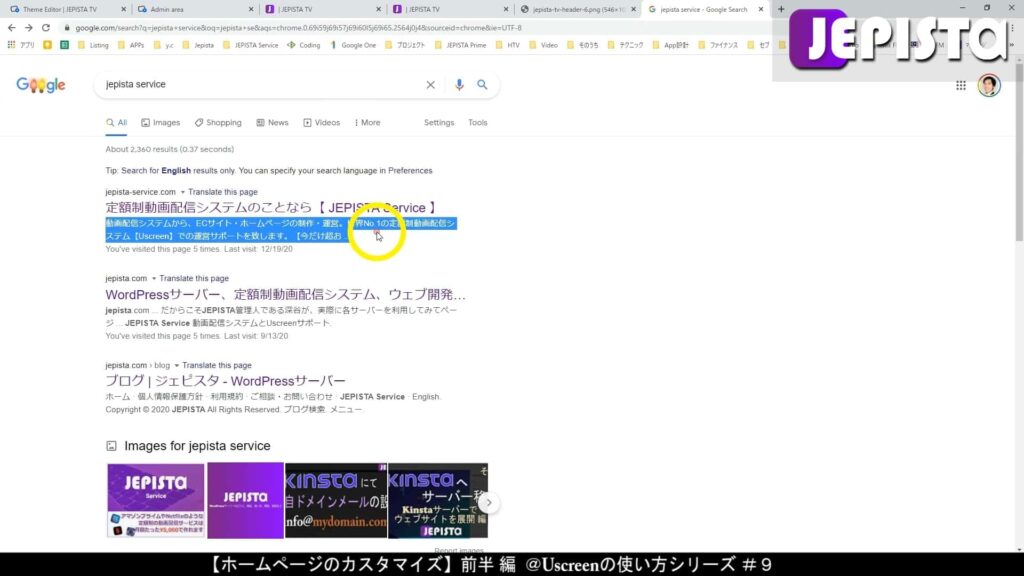Open the Preferences link in the language tip

coord(410,170)
